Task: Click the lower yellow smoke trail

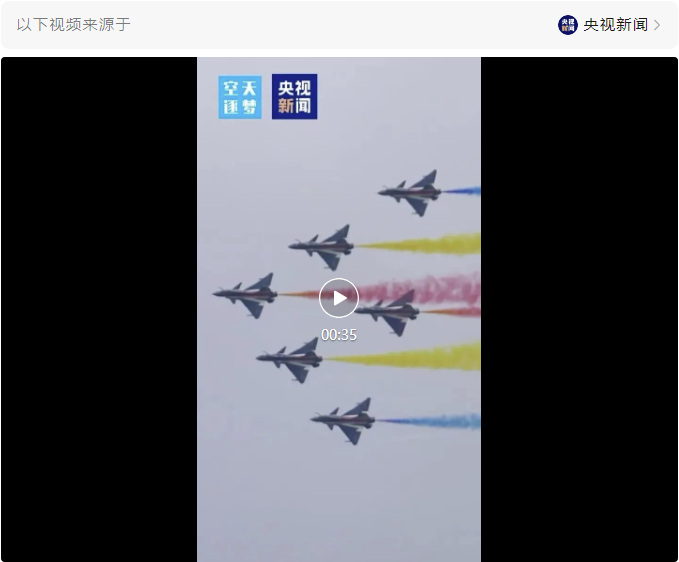Action: (x=405, y=357)
